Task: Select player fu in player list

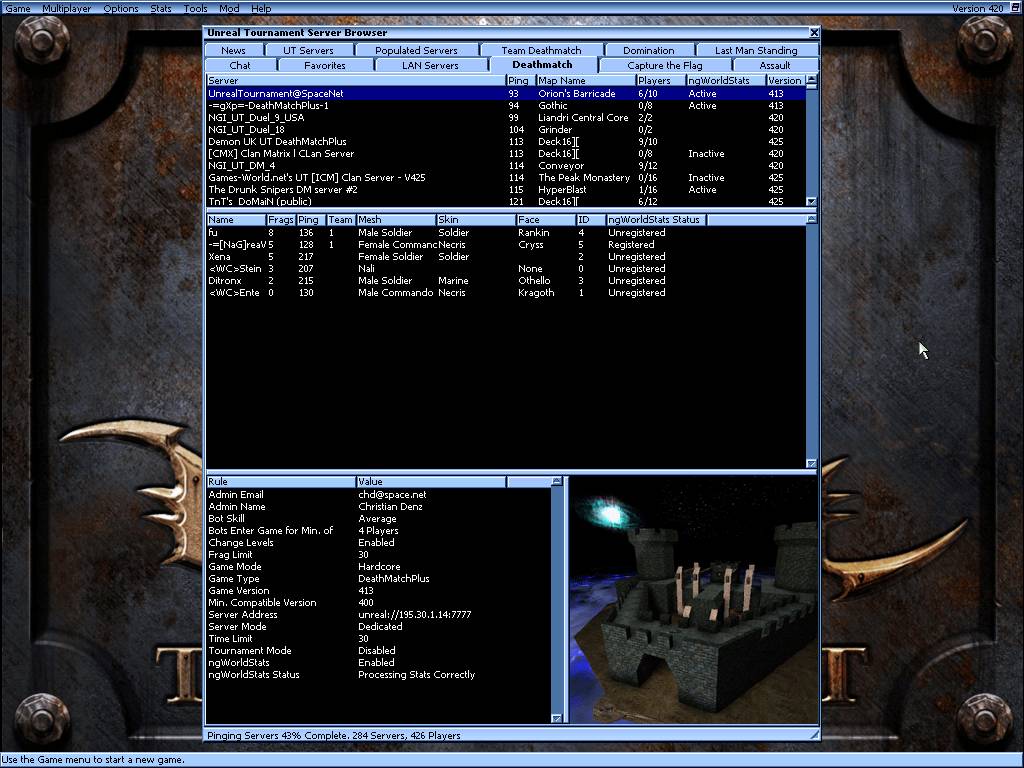Action: coord(506,232)
